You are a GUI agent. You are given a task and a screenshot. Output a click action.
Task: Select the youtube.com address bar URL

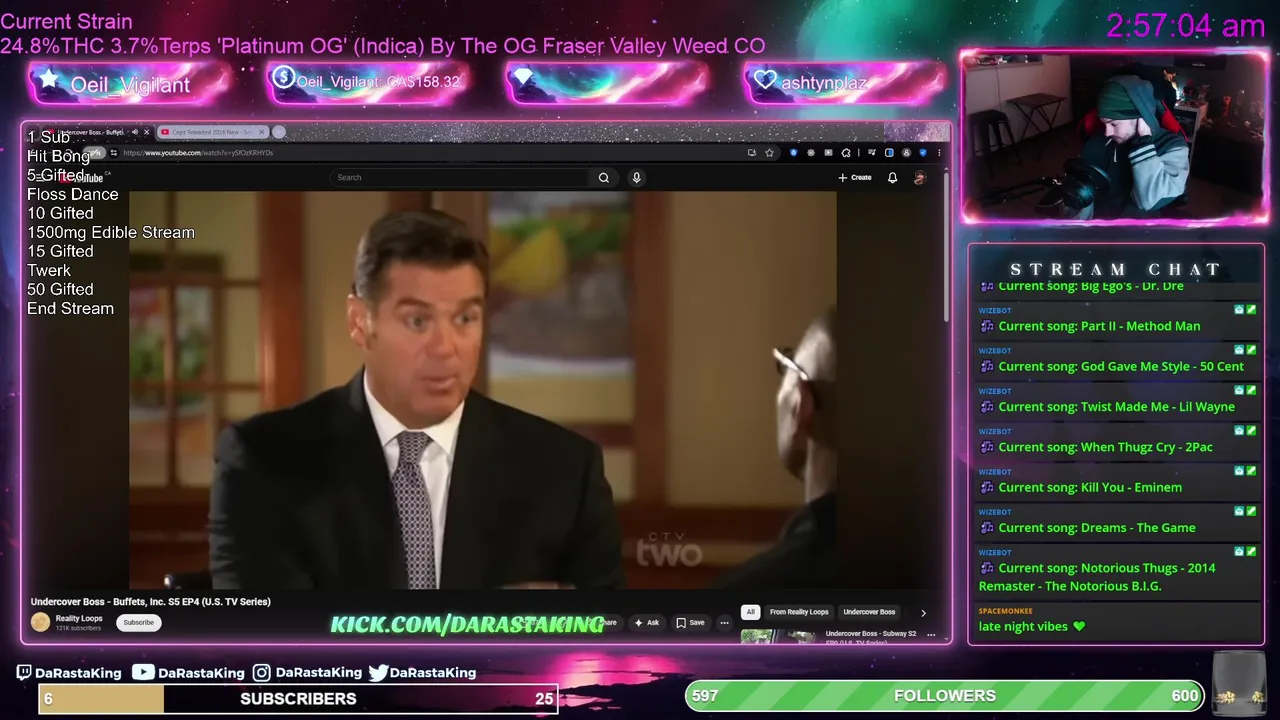(198, 153)
